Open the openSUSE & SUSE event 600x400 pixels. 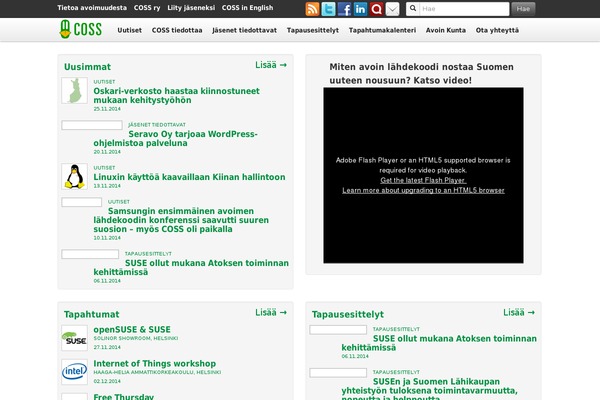tap(132, 330)
